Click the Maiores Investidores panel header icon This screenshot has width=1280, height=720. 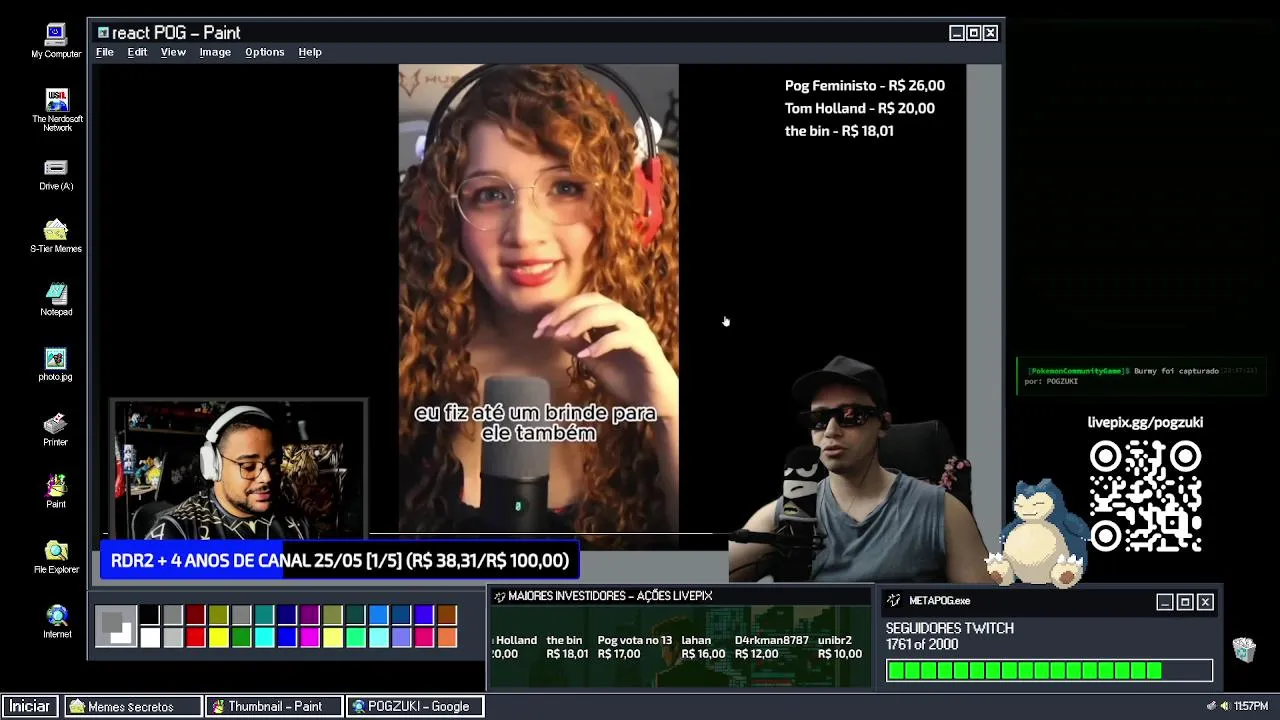coord(499,596)
